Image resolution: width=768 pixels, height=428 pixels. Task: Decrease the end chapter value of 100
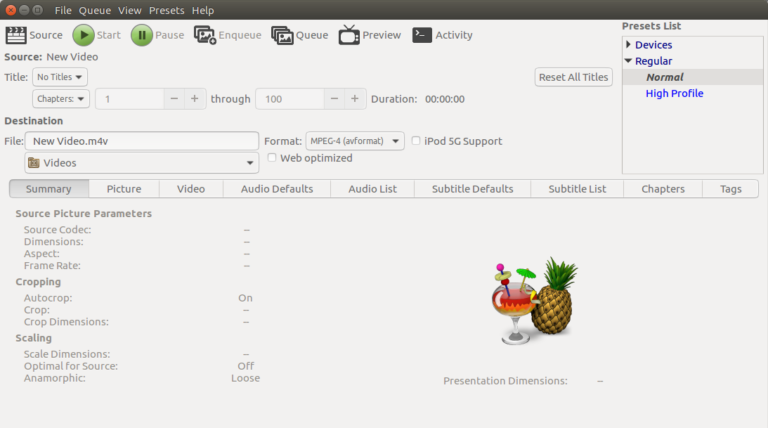(334, 99)
